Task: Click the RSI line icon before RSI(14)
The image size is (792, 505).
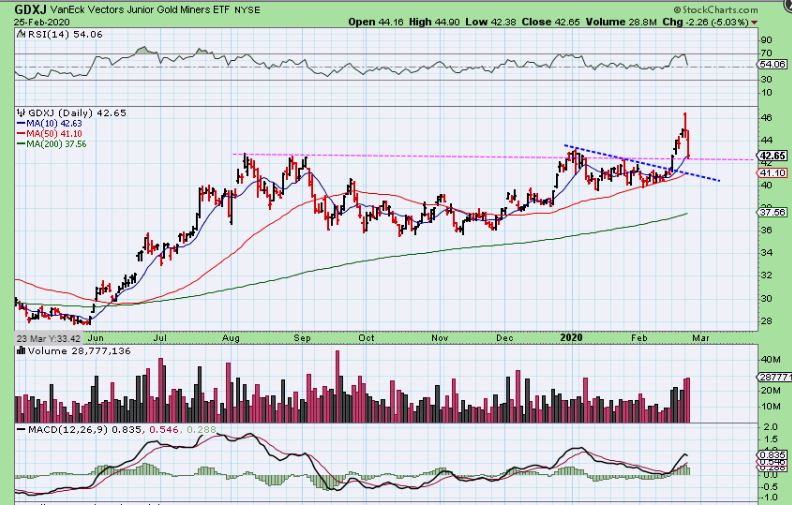Action: click(21, 34)
